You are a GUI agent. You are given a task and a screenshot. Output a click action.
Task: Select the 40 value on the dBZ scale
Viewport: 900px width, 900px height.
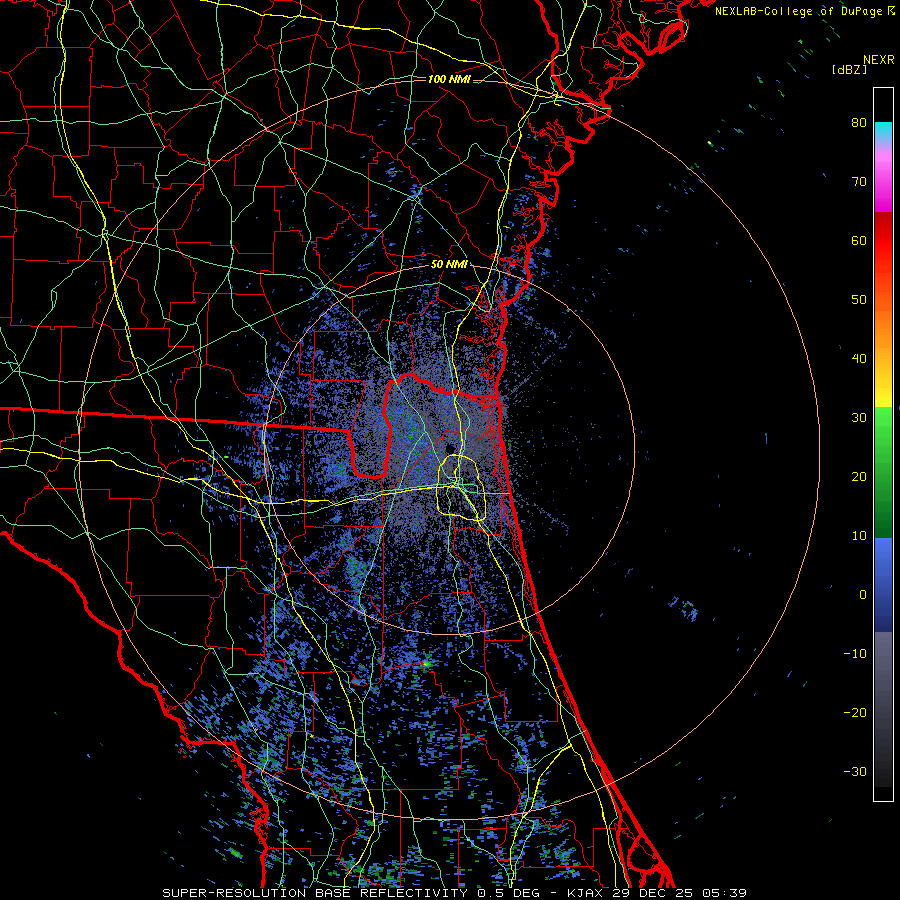[859, 359]
